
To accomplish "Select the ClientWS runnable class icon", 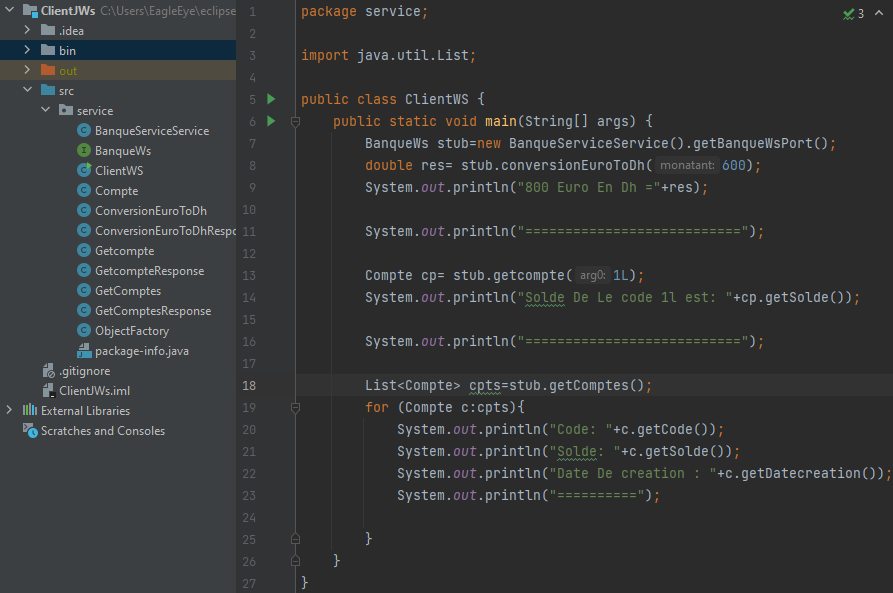I will tap(84, 170).
